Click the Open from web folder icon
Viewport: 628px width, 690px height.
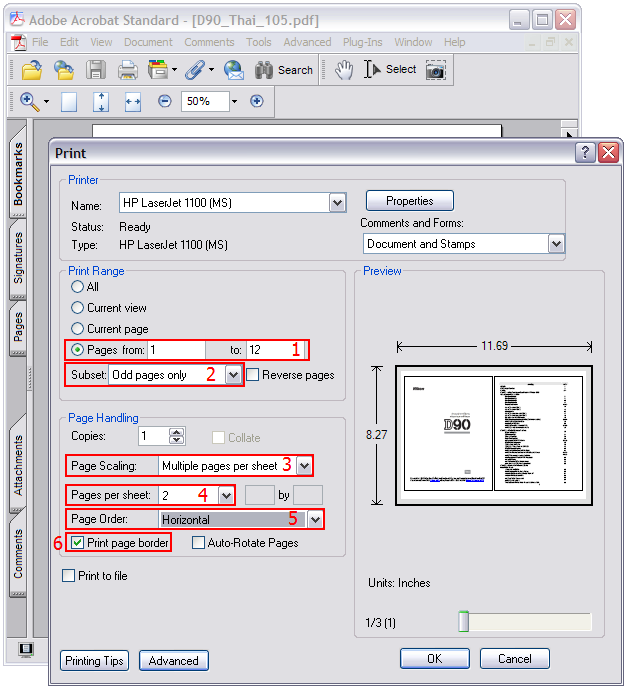64,70
